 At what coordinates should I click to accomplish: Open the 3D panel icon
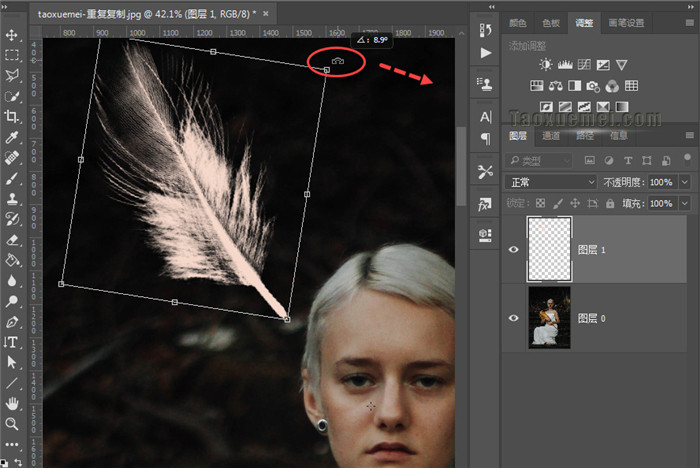point(485,235)
